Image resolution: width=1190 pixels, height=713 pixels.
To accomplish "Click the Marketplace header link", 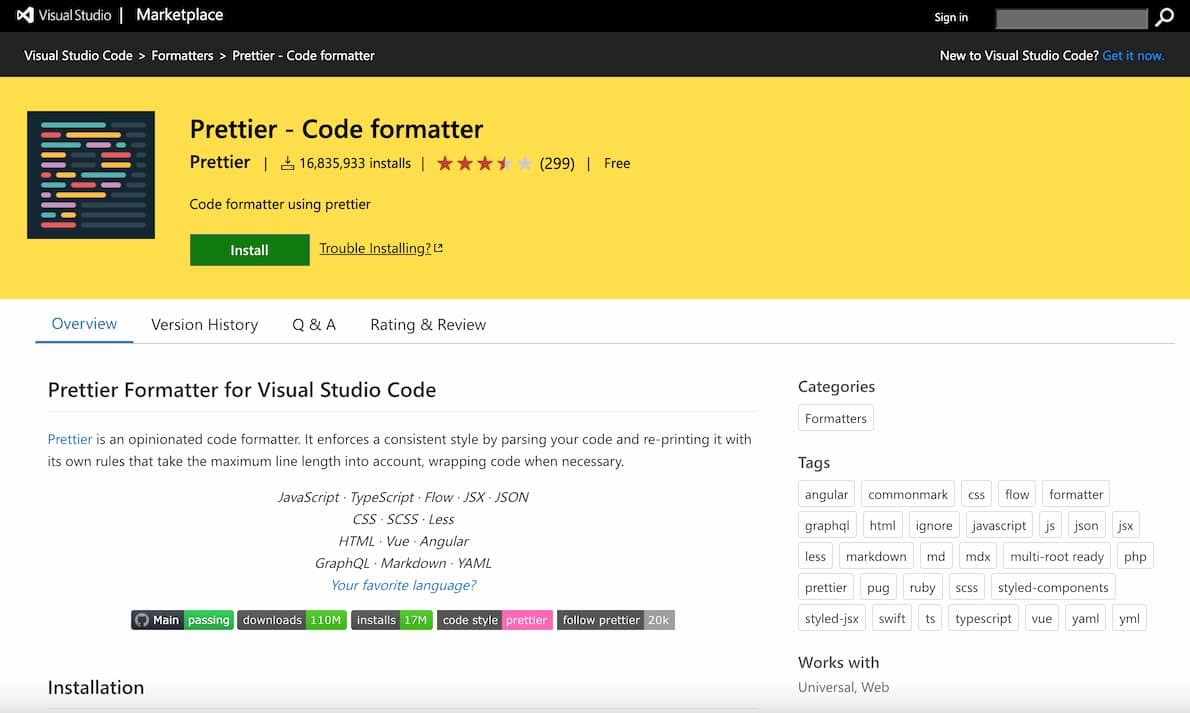I will 180,15.
